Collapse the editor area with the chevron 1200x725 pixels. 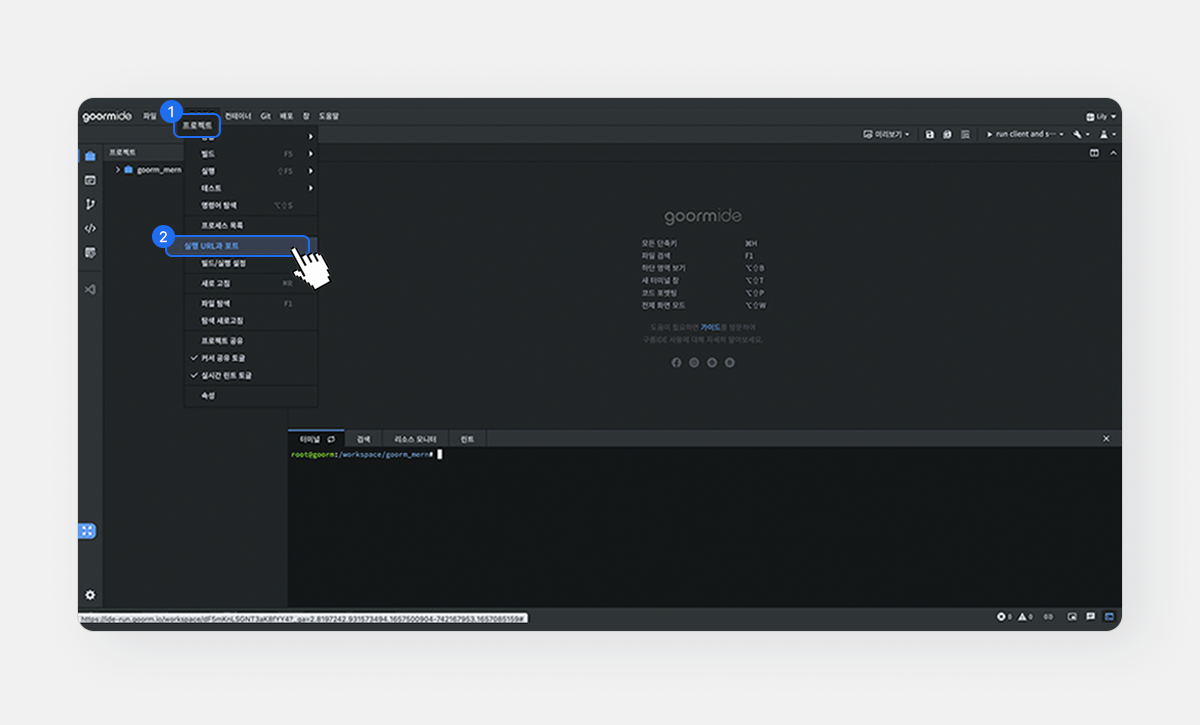click(1112, 153)
